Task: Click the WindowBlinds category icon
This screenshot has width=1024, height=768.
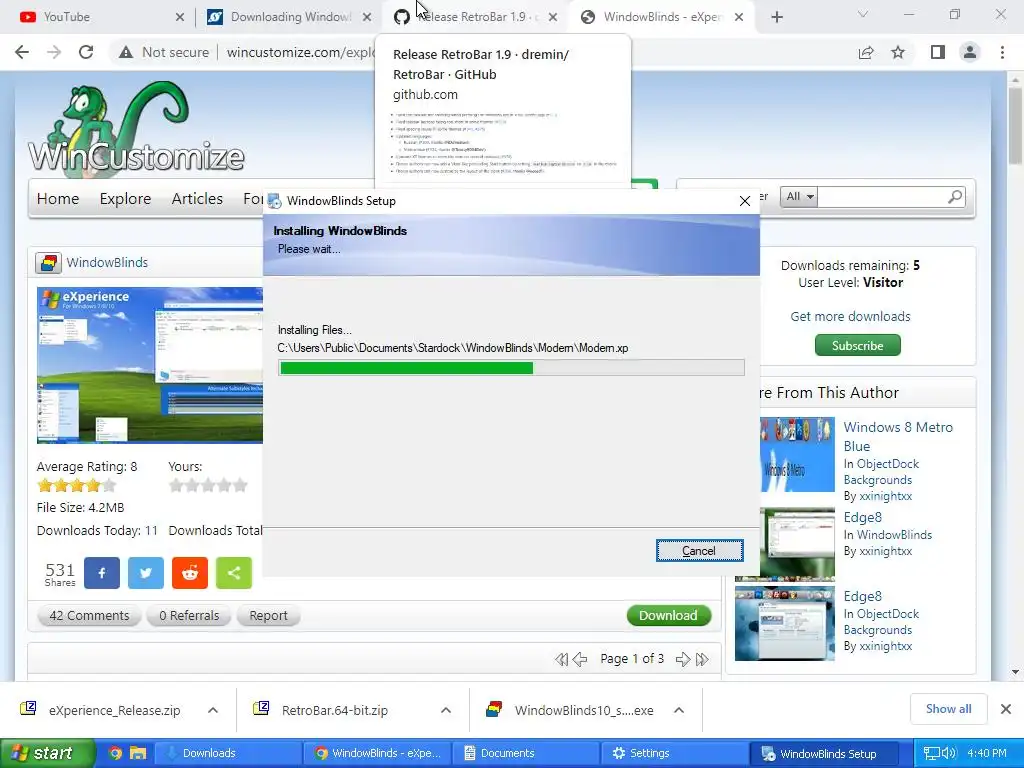Action: pyautogui.click(x=48, y=263)
